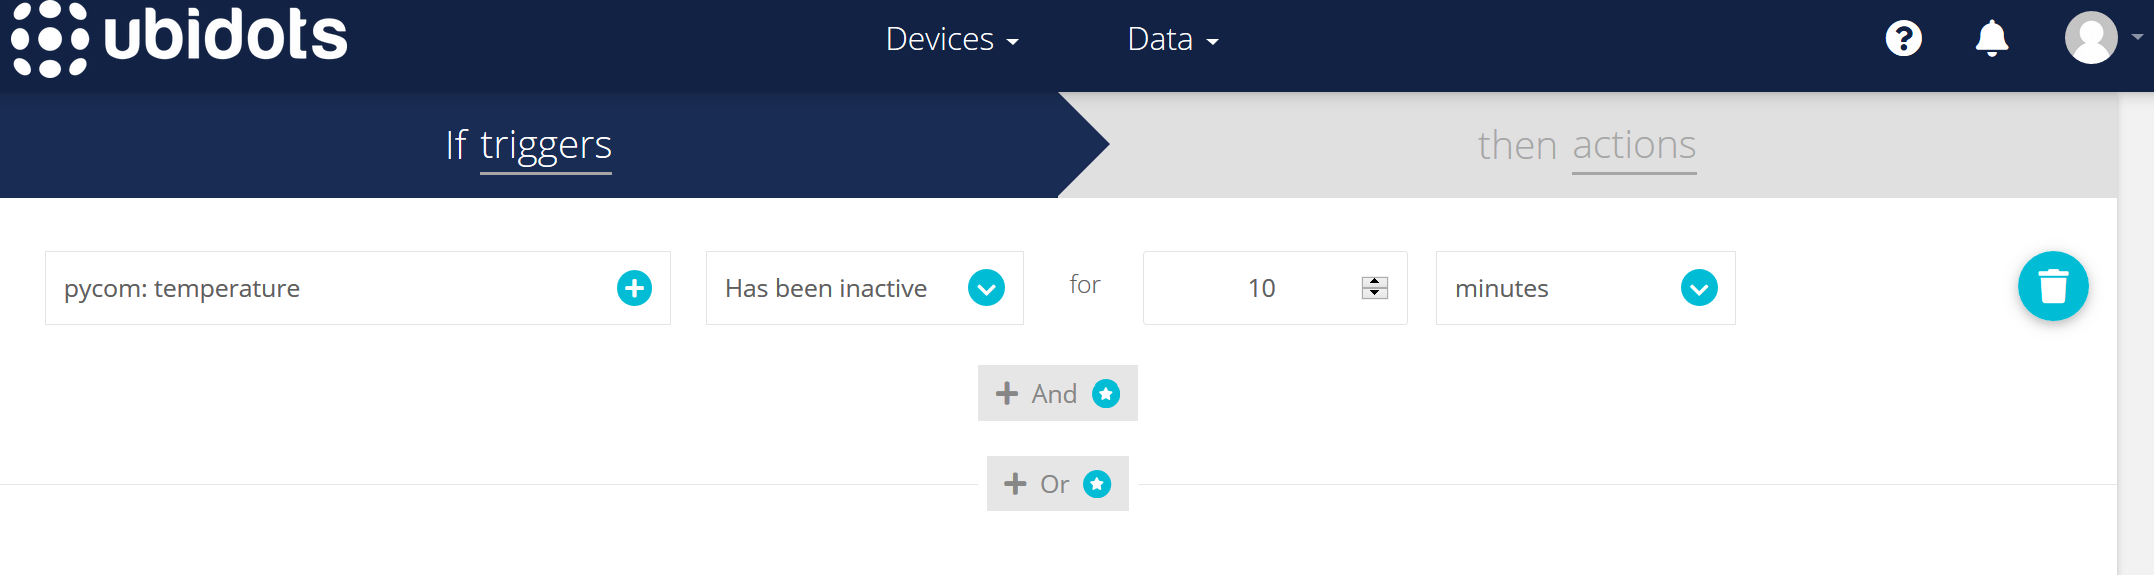Click the Ubidots logo
Image resolution: width=2154 pixels, height=575 pixels.
[x=179, y=39]
